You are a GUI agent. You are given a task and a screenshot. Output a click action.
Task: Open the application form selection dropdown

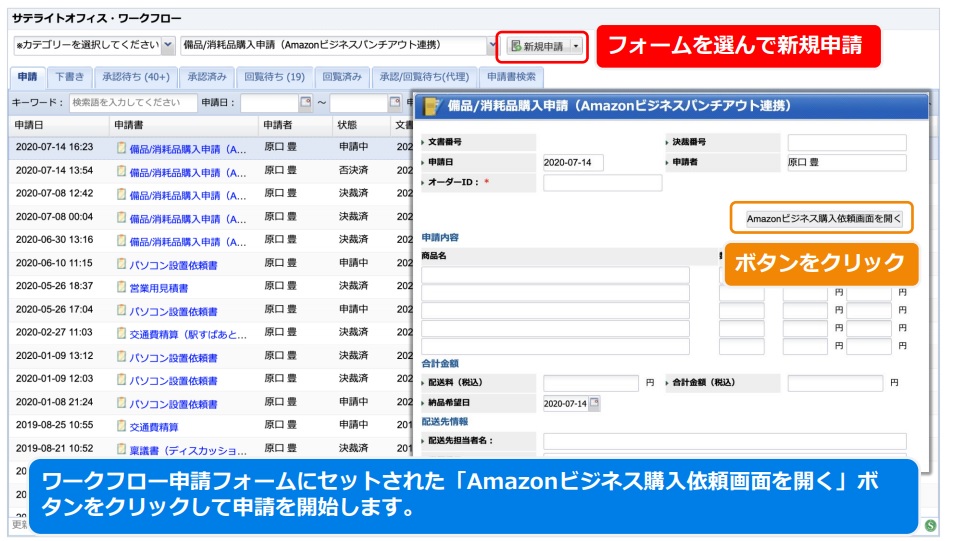click(x=338, y=46)
